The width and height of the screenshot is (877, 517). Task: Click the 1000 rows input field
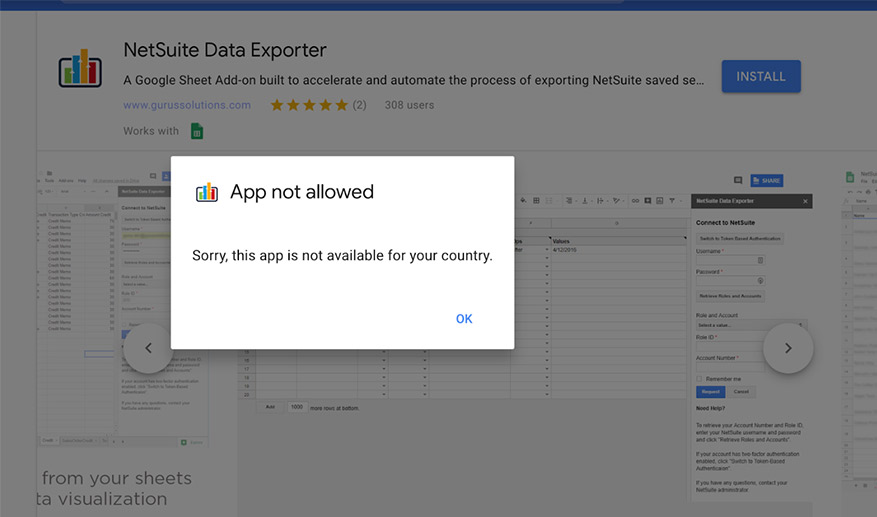(x=297, y=407)
